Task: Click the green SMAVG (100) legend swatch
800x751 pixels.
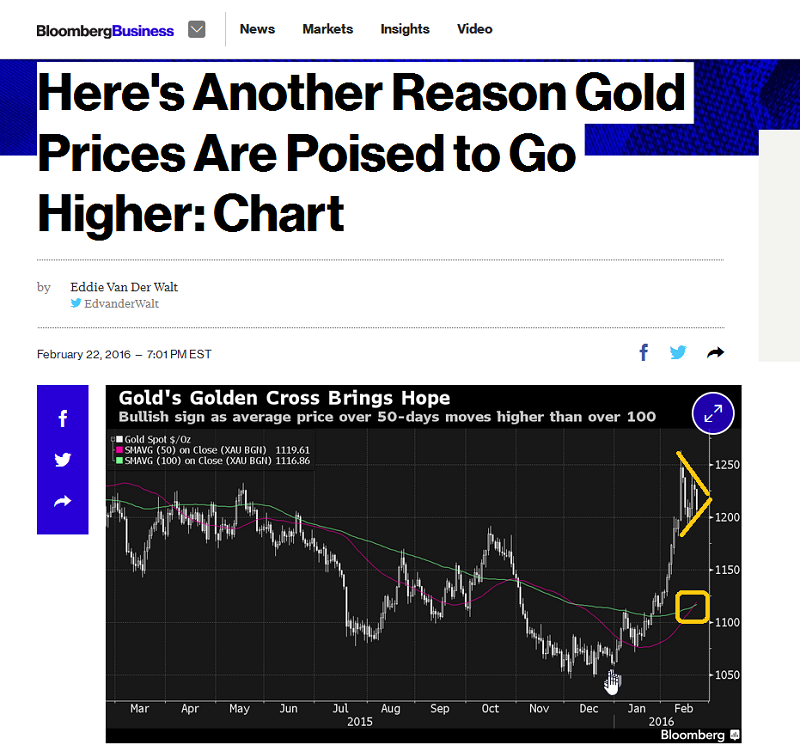Action: pyautogui.click(x=119, y=461)
